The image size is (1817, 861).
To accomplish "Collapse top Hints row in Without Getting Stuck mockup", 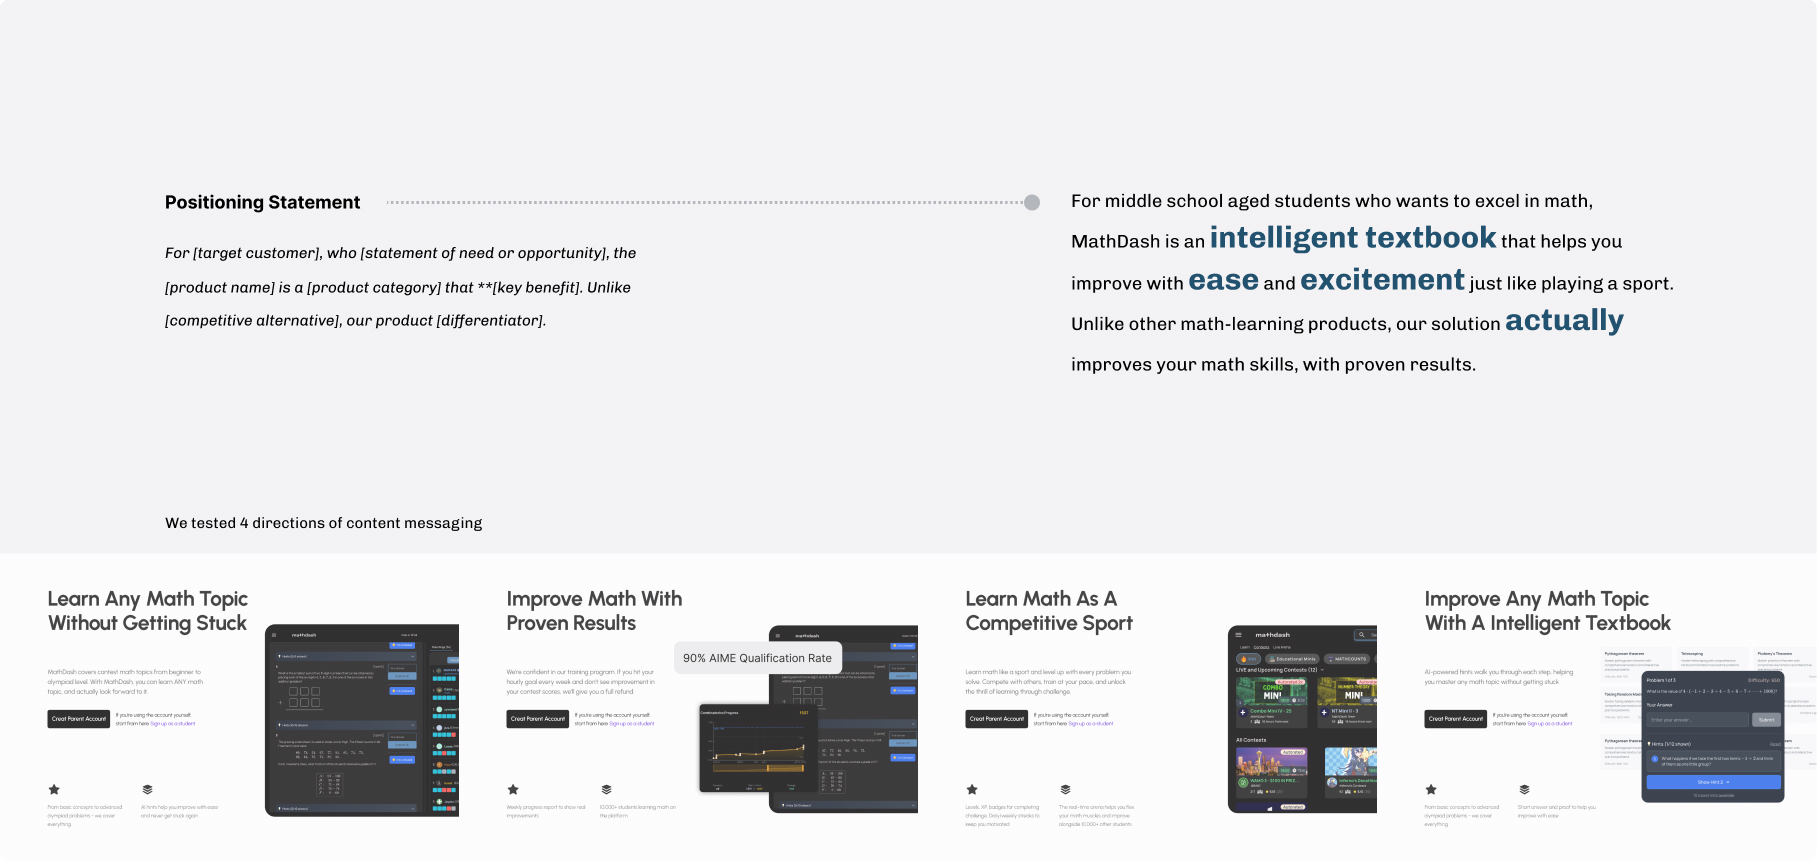I will [346, 656].
